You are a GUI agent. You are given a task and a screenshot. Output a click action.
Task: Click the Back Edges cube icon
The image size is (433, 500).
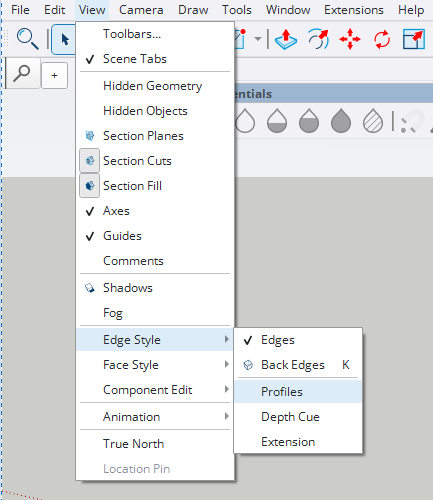[248, 365]
